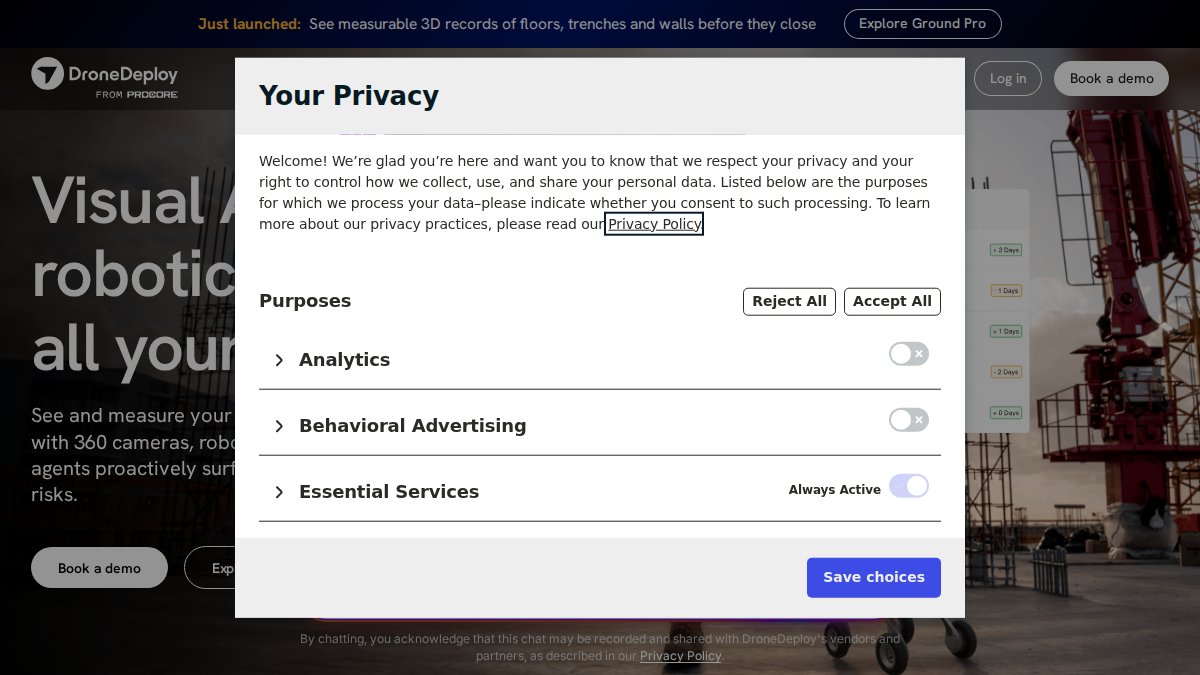Explore Ground Pro from banner
This screenshot has height=675, width=1200.
(923, 24)
